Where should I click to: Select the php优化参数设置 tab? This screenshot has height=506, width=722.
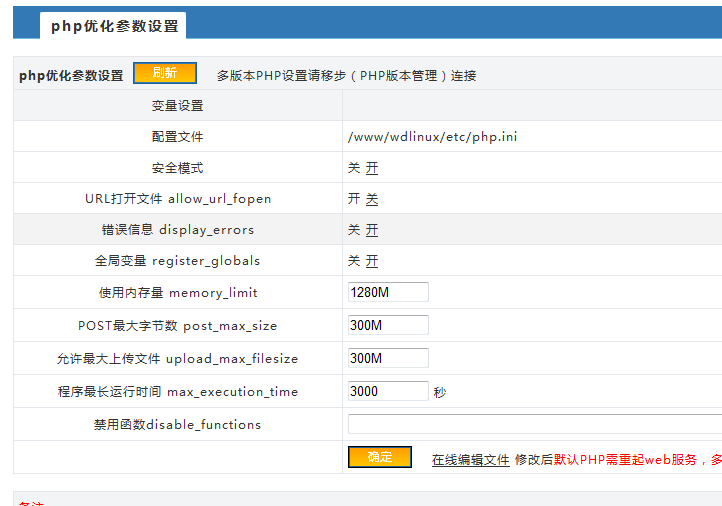pyautogui.click(x=113, y=26)
